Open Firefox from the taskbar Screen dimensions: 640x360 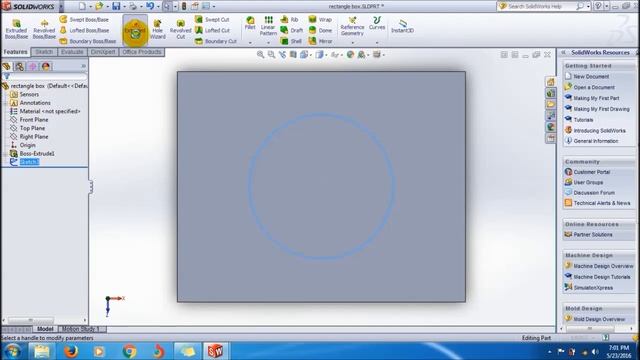click(71, 351)
